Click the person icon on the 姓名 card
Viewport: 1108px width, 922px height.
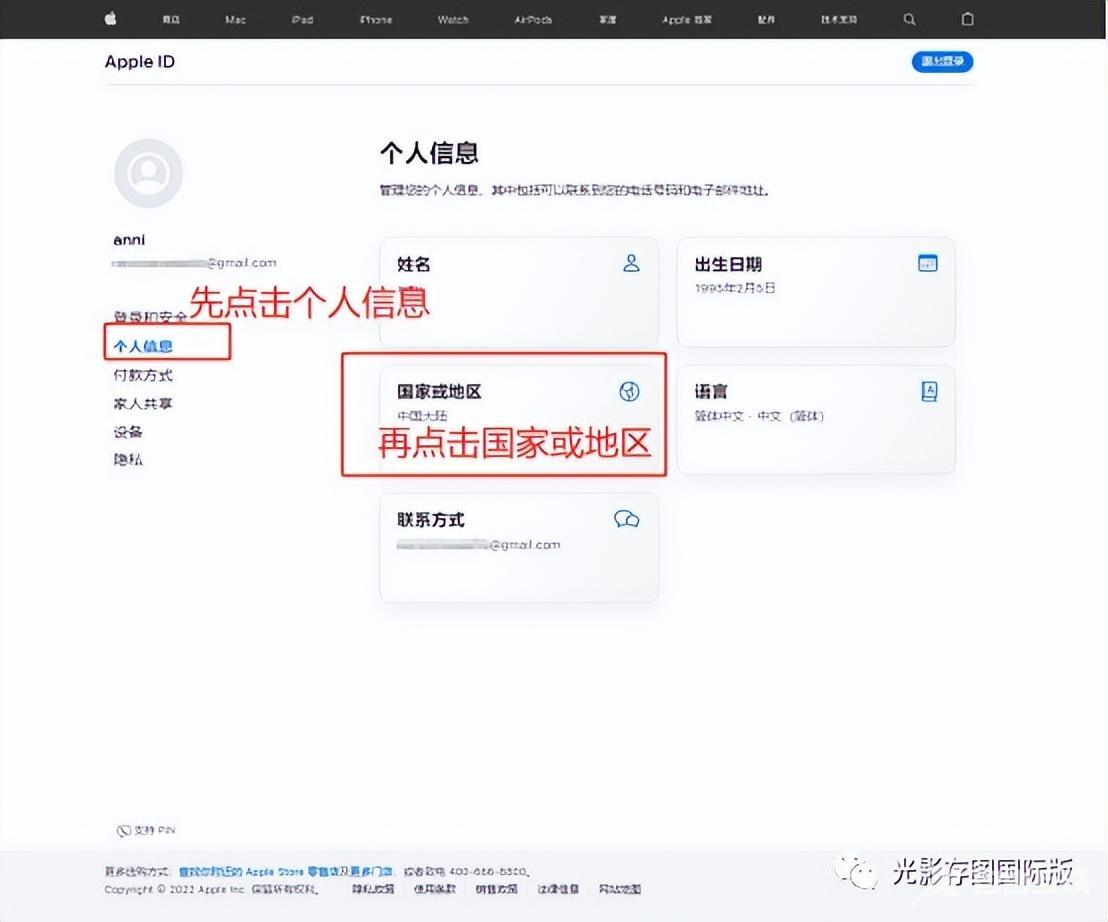(631, 264)
